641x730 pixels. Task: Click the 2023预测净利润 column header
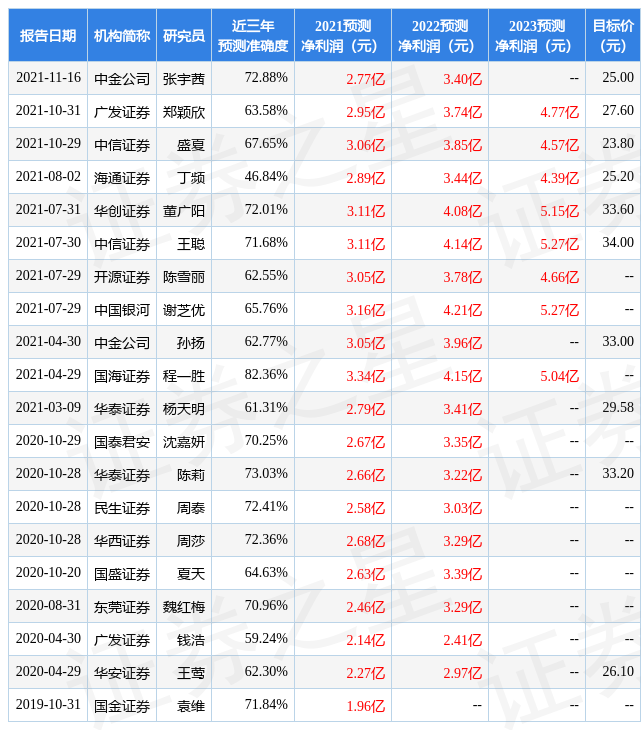(x=537, y=35)
